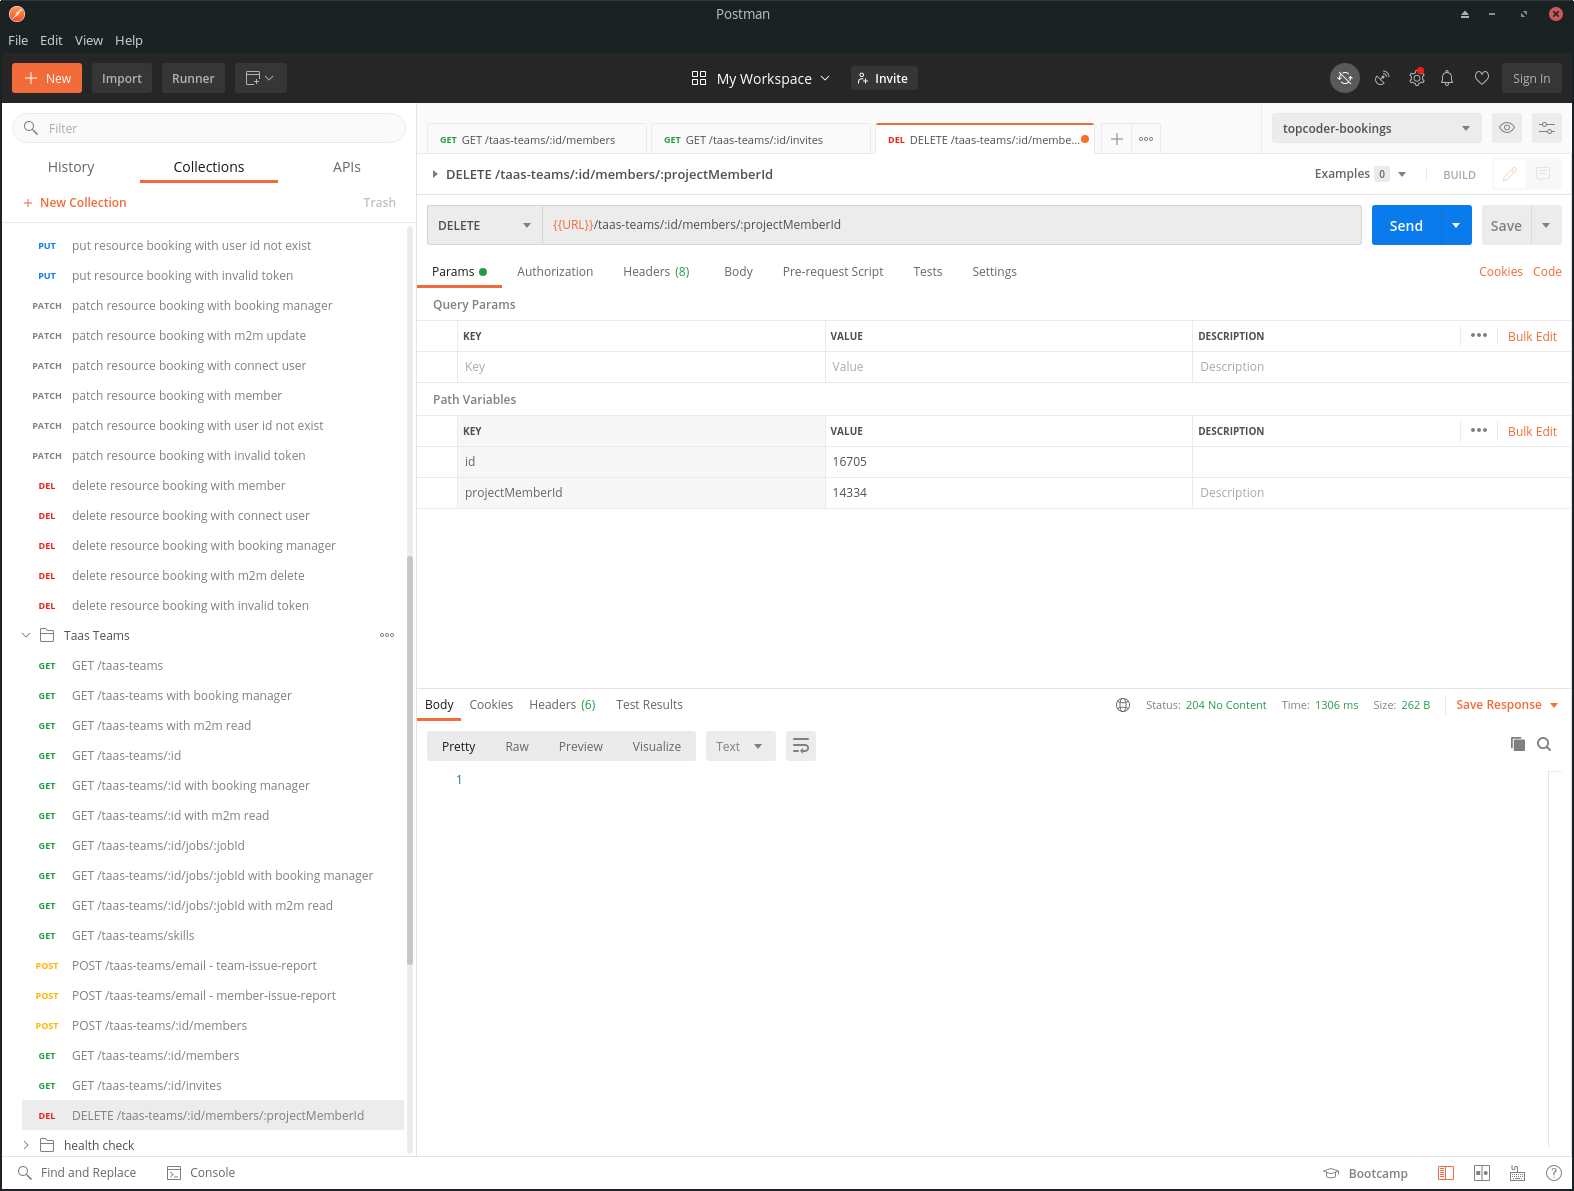The width and height of the screenshot is (1574, 1191).
Task: Switch to Raw response view
Action: click(517, 746)
